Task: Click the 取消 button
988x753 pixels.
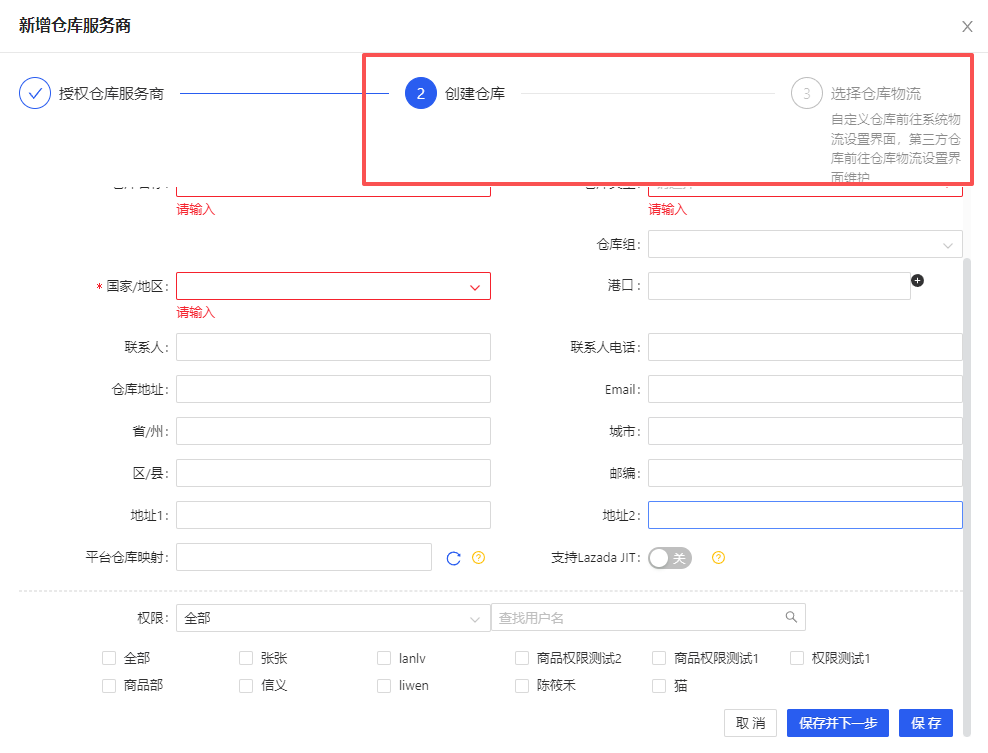Action: 750,723
